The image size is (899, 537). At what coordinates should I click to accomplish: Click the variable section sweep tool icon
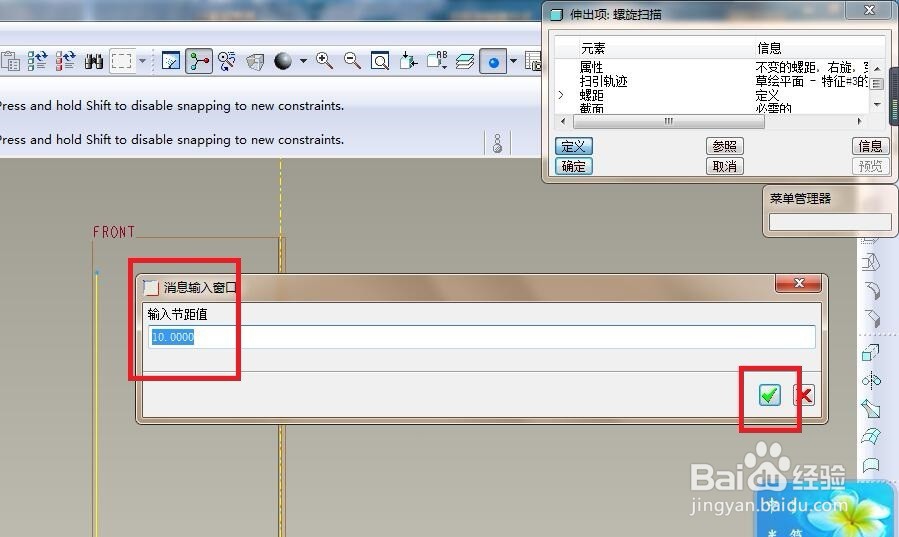click(871, 409)
